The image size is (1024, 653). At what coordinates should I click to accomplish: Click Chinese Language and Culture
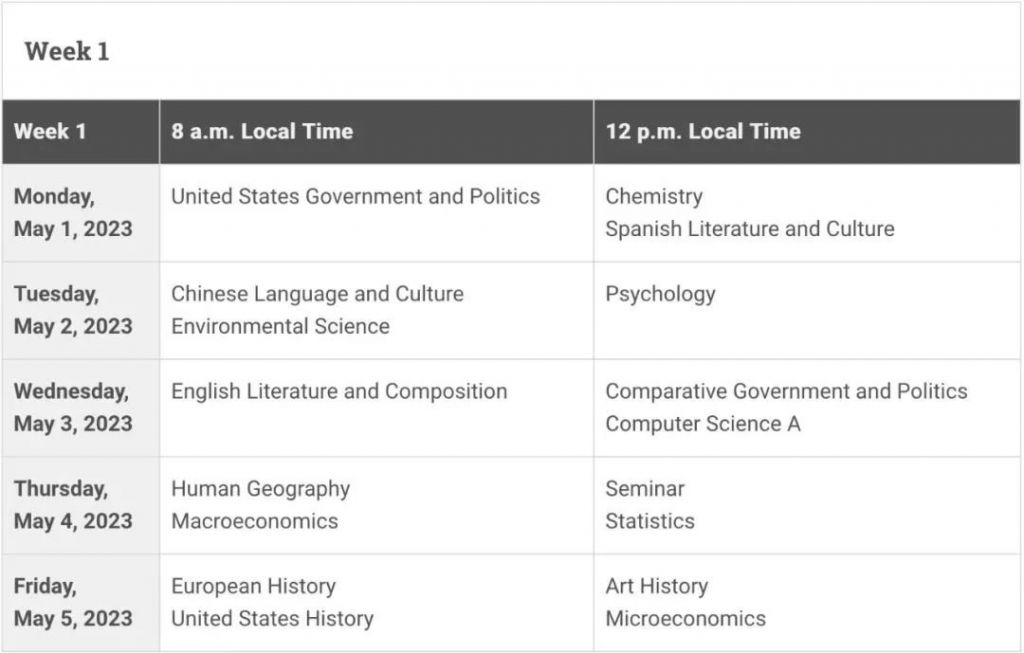coord(317,294)
